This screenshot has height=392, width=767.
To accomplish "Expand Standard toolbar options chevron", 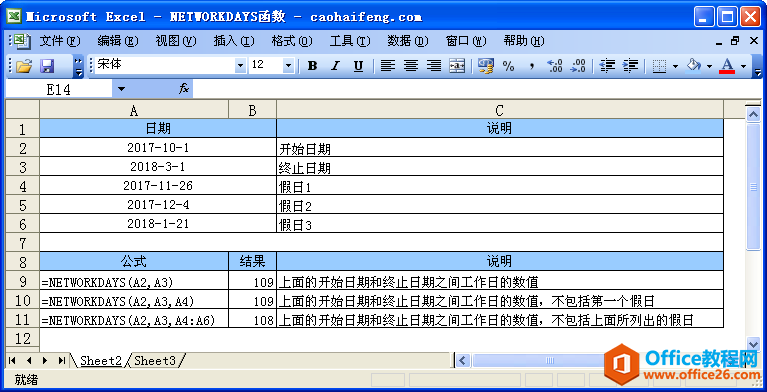I will tap(78, 66).
